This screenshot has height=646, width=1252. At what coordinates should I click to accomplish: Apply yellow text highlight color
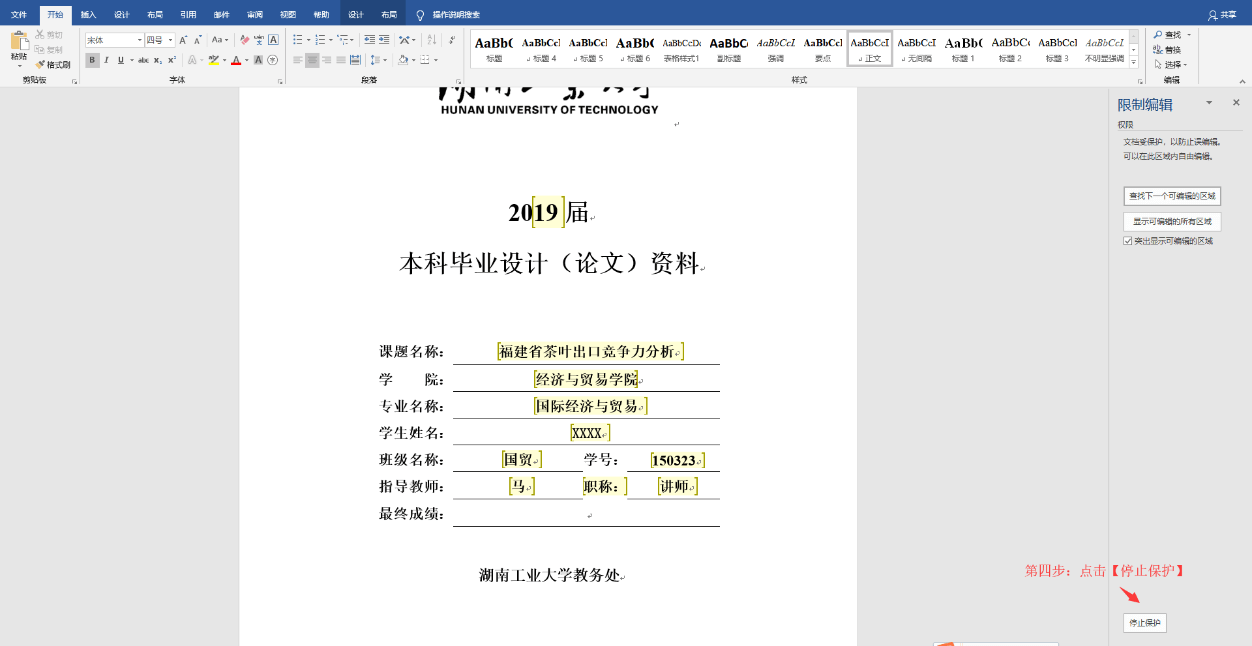point(213,60)
